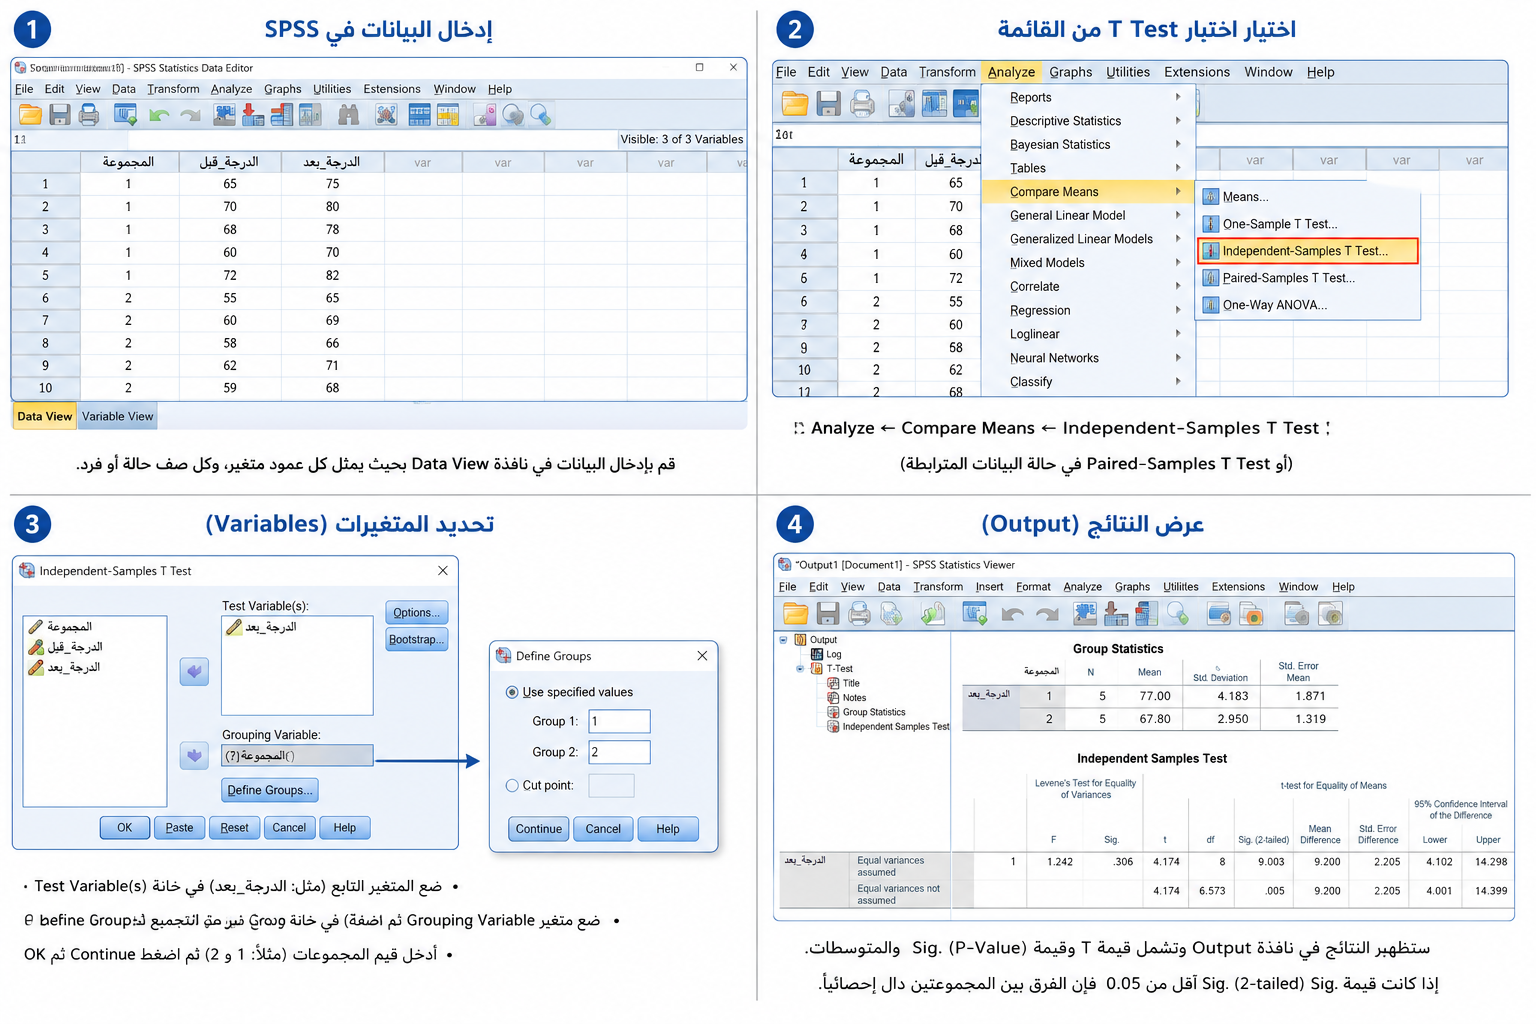This screenshot has height=1024, width=1536.
Task: Click green Undo arrow in Data Editor toolbar
Action: click(x=159, y=116)
